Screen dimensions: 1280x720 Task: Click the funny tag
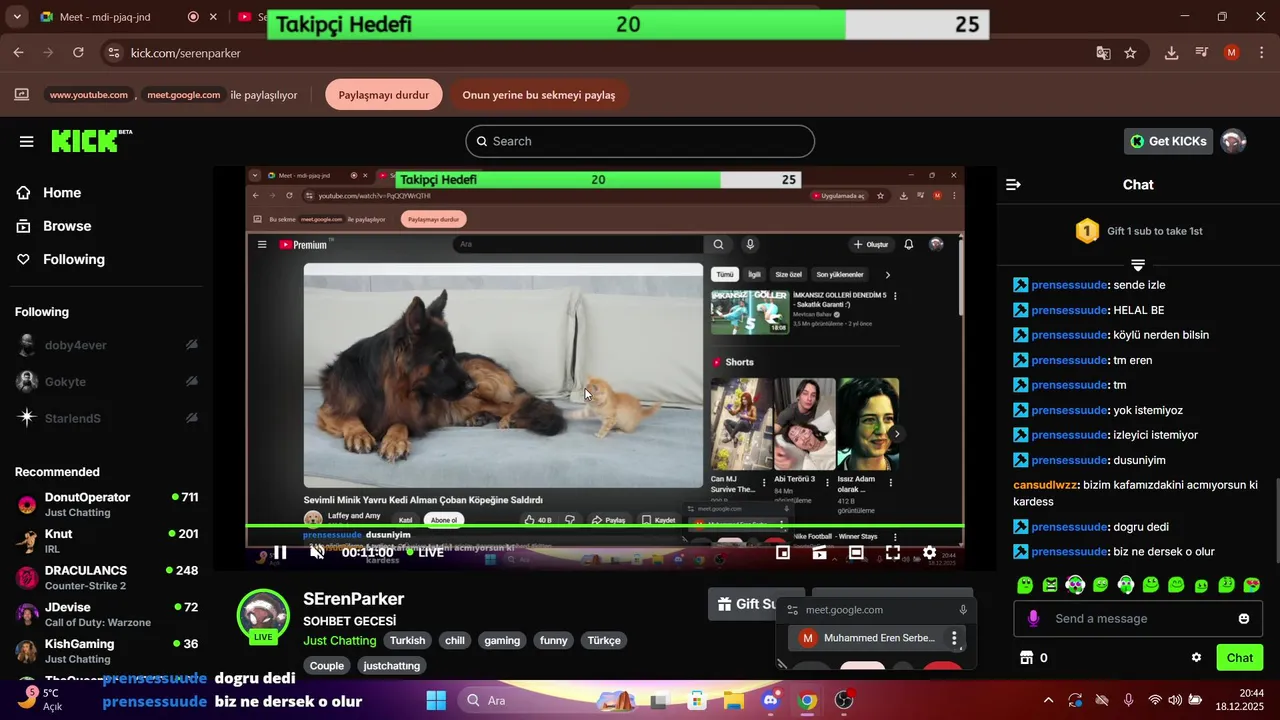tap(554, 641)
